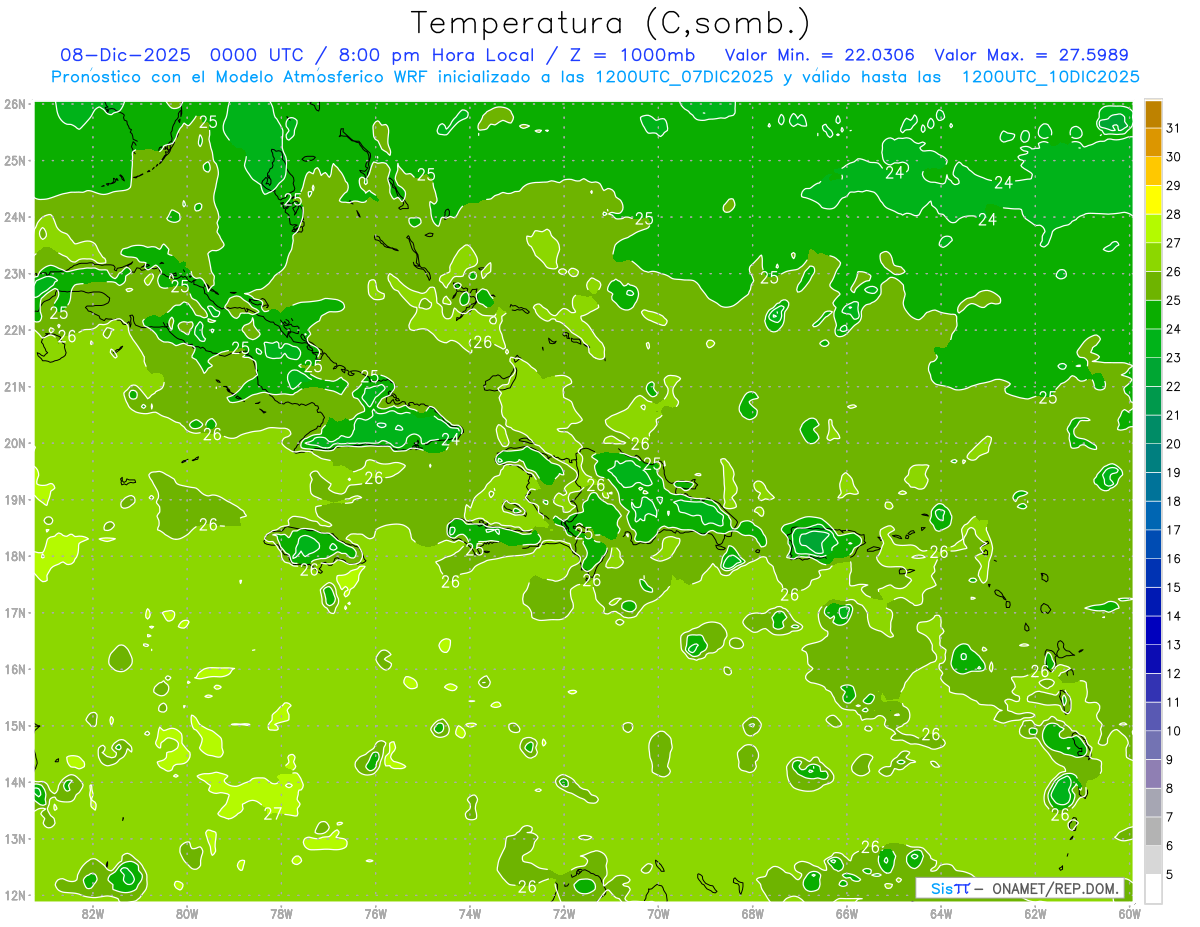Click "Valor Max. = 27.5989" readout
The width and height of the screenshot is (1200, 927).
click(x=1033, y=55)
